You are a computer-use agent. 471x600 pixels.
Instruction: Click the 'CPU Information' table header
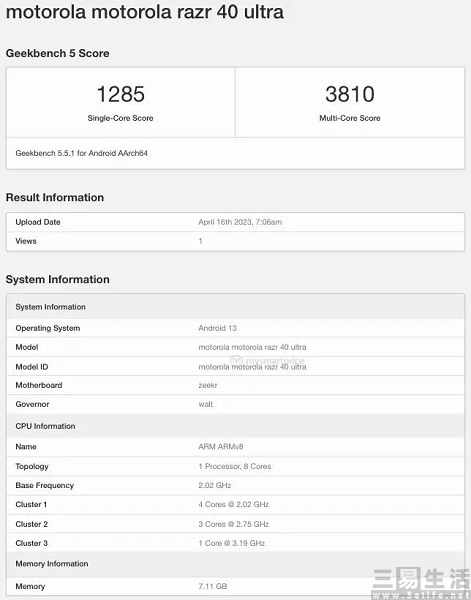pos(235,426)
